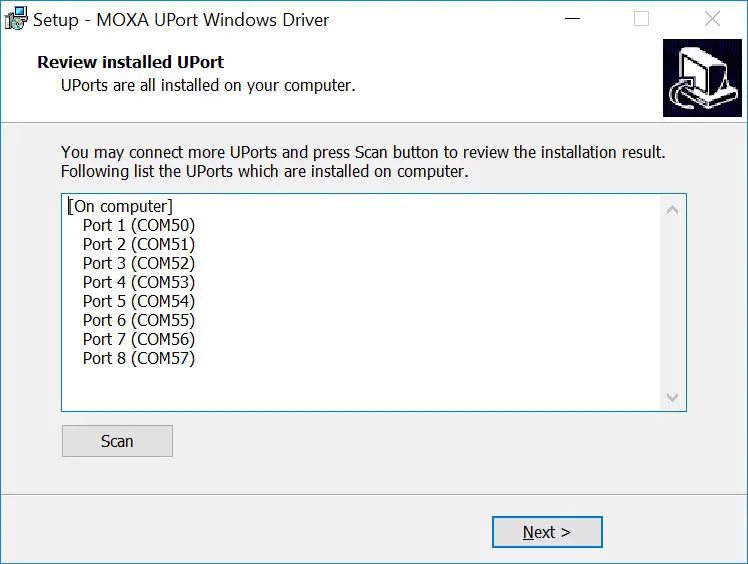
Task: Click the setup installer icon in title bar
Action: pos(16,19)
